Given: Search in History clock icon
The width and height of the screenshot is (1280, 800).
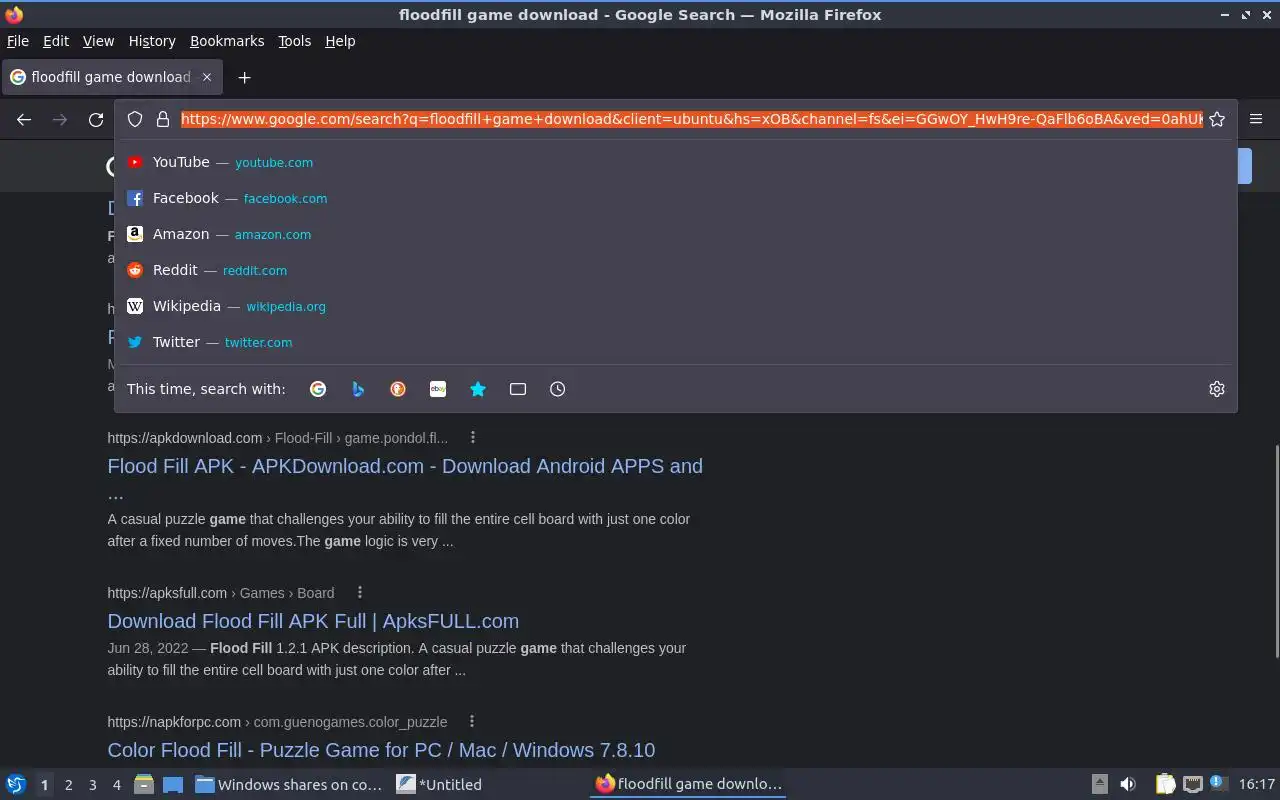Looking at the screenshot, I should [x=558, y=389].
